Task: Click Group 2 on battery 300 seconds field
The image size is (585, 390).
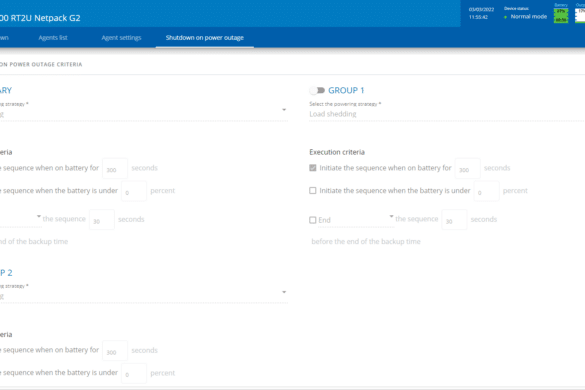Action: 115,351
